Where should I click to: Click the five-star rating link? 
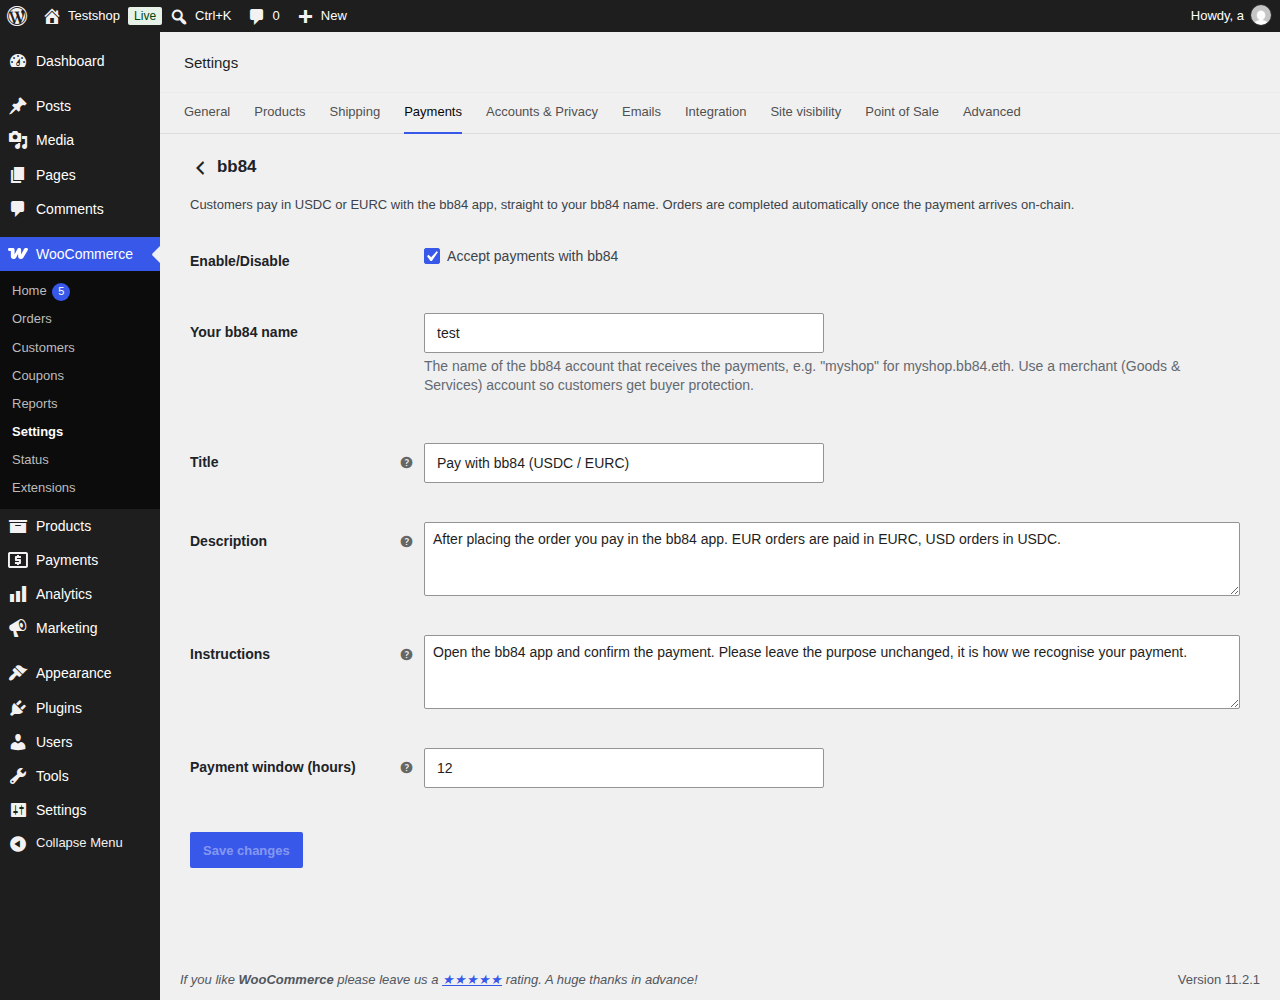(472, 980)
